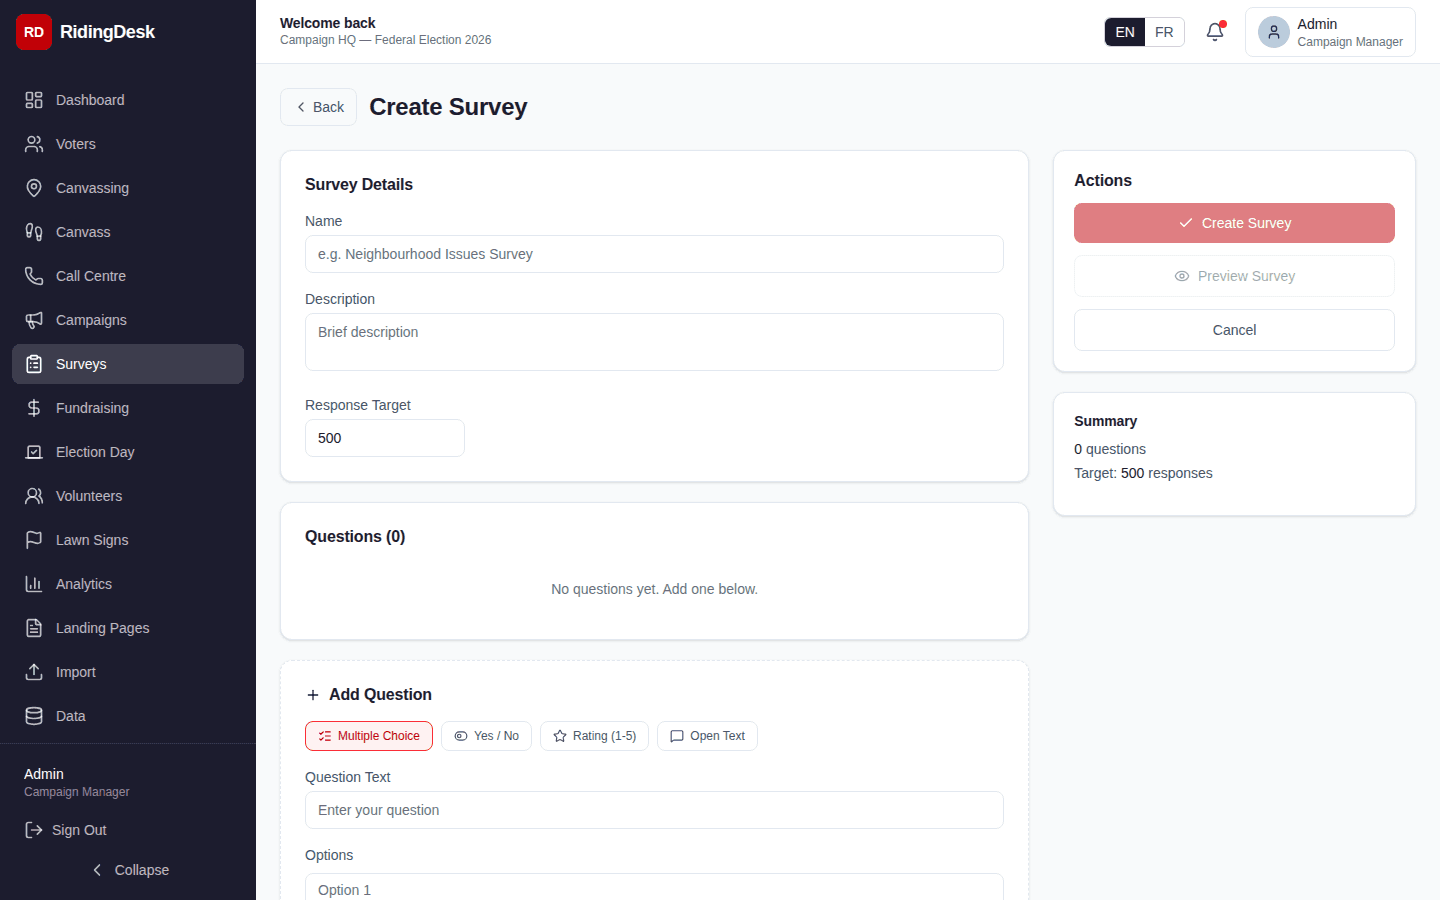The width and height of the screenshot is (1440, 900).
Task: Click the RidingDesk RD logo
Action: pos(33,32)
